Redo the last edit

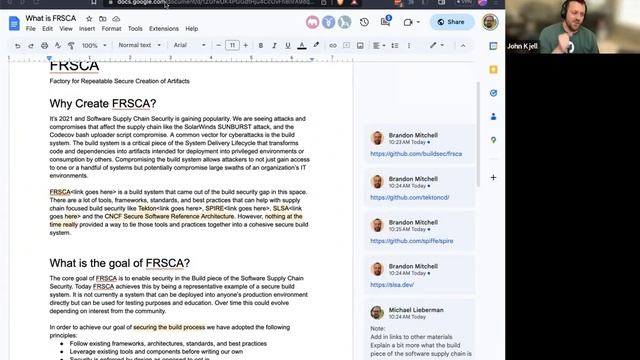click(31, 46)
